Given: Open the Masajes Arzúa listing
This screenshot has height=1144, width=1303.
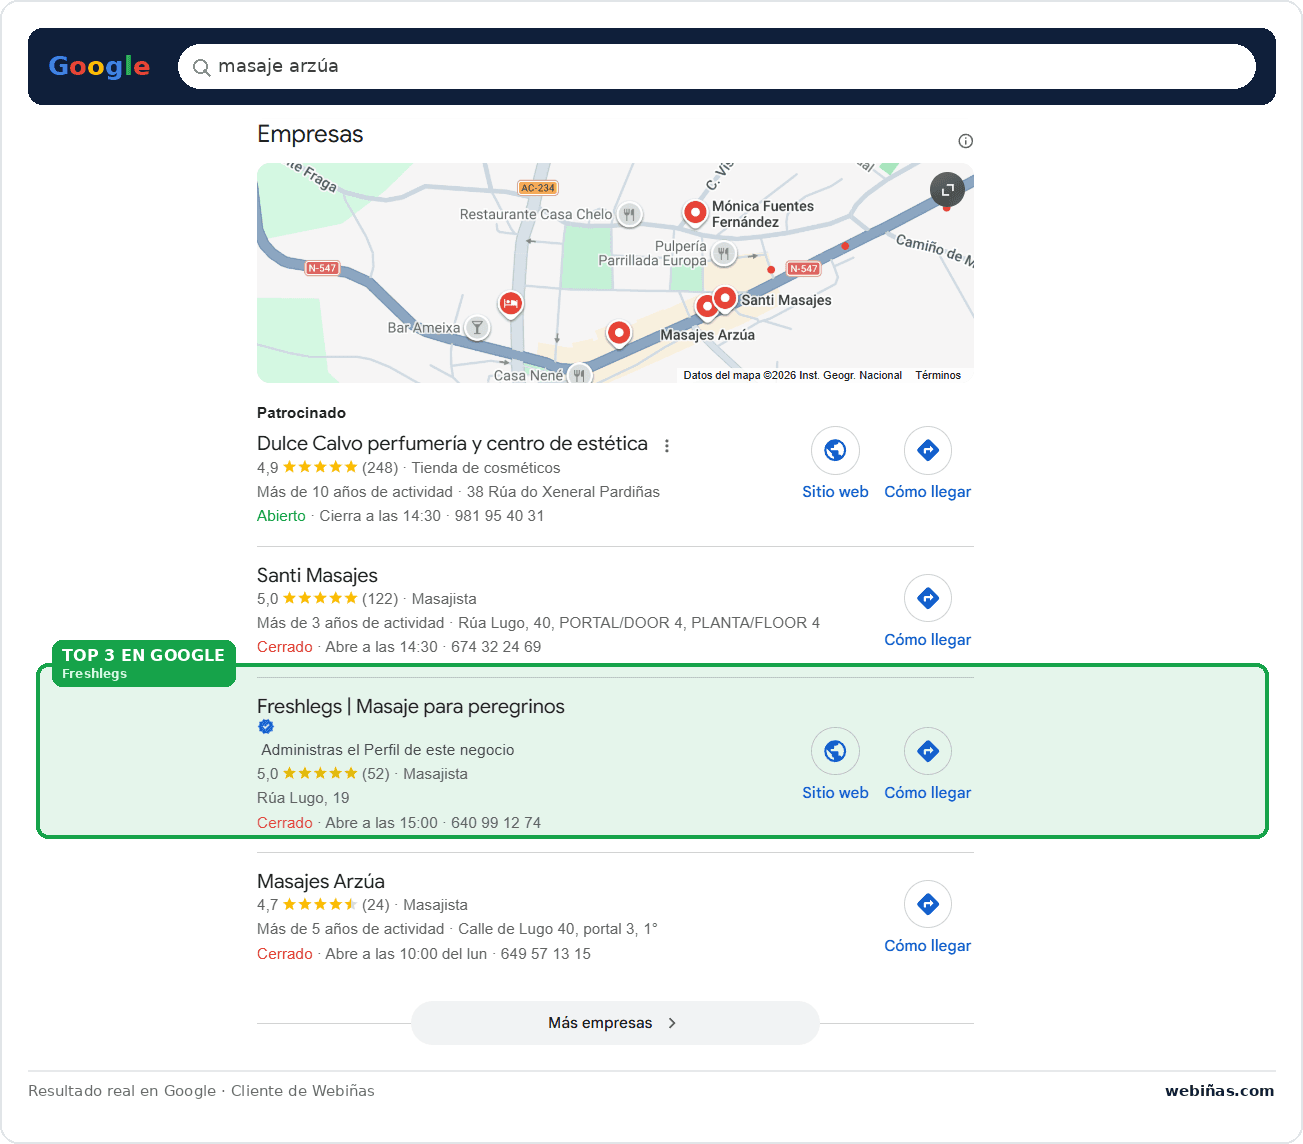Looking at the screenshot, I should 321,881.
